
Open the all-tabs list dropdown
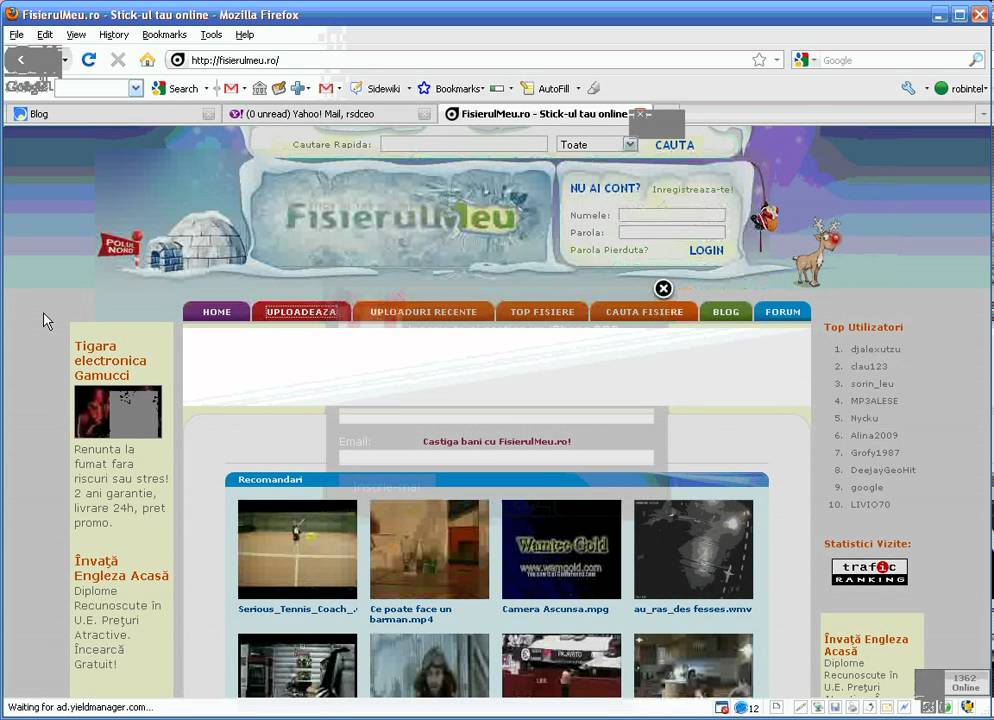click(984, 114)
